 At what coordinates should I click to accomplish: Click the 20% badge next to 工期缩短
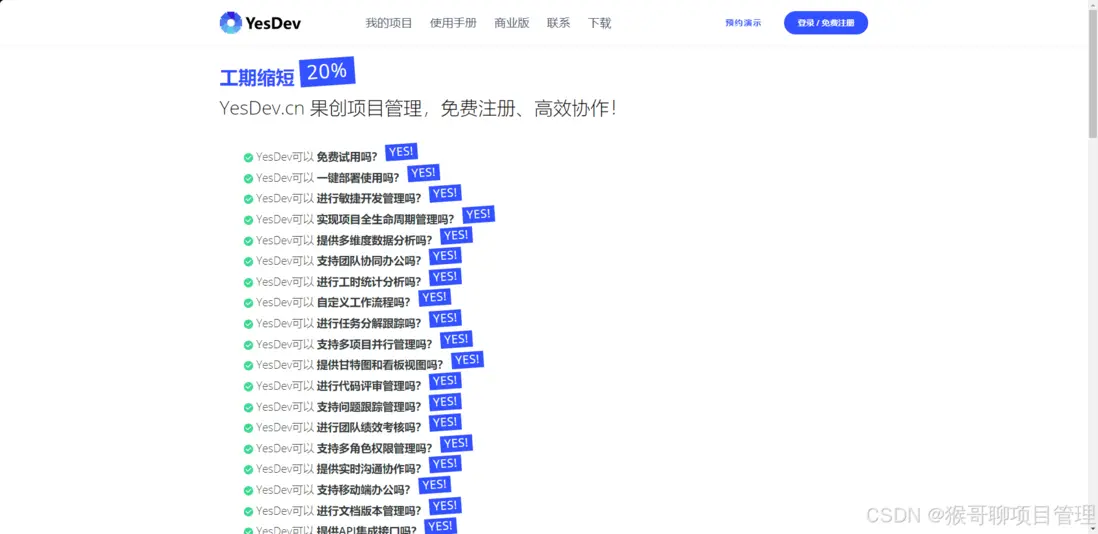point(327,71)
